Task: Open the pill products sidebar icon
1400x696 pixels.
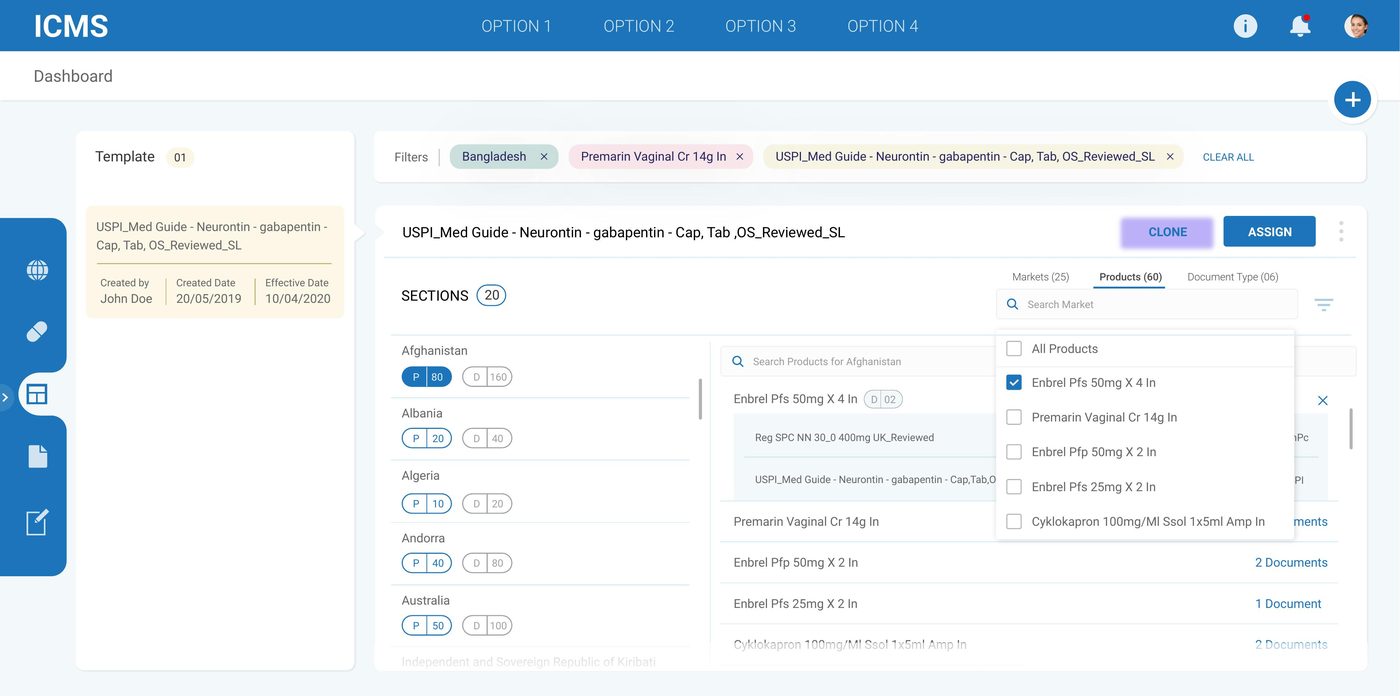Action: [37, 332]
